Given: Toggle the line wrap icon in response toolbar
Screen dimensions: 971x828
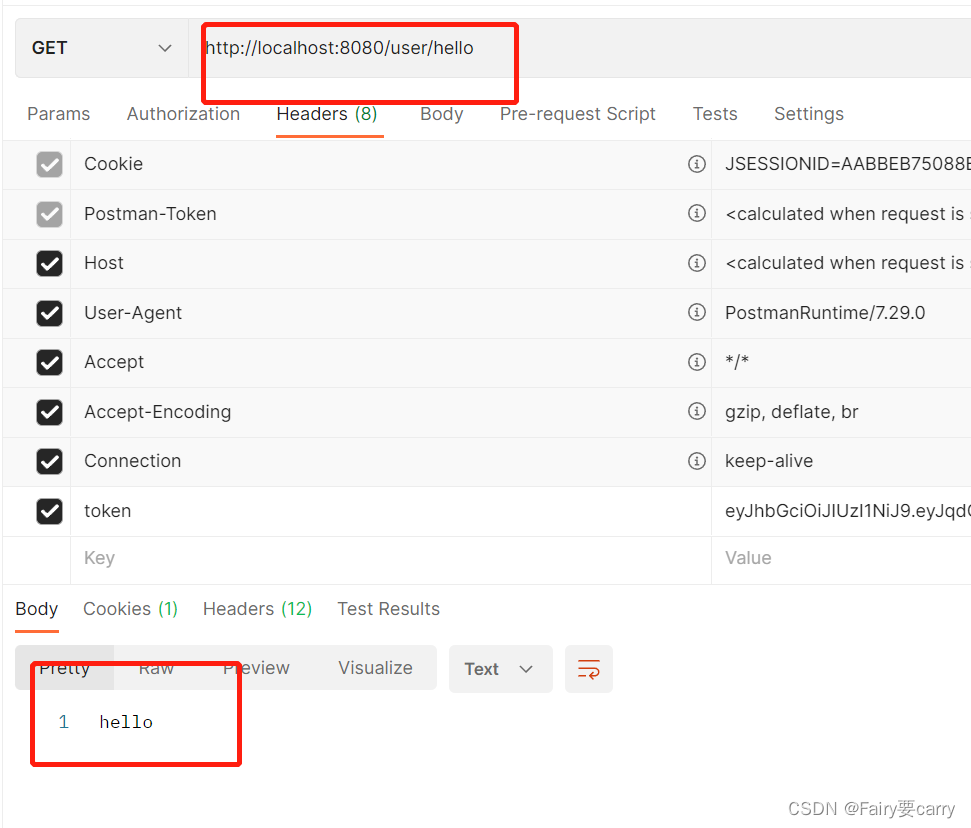Looking at the screenshot, I should pos(588,669).
